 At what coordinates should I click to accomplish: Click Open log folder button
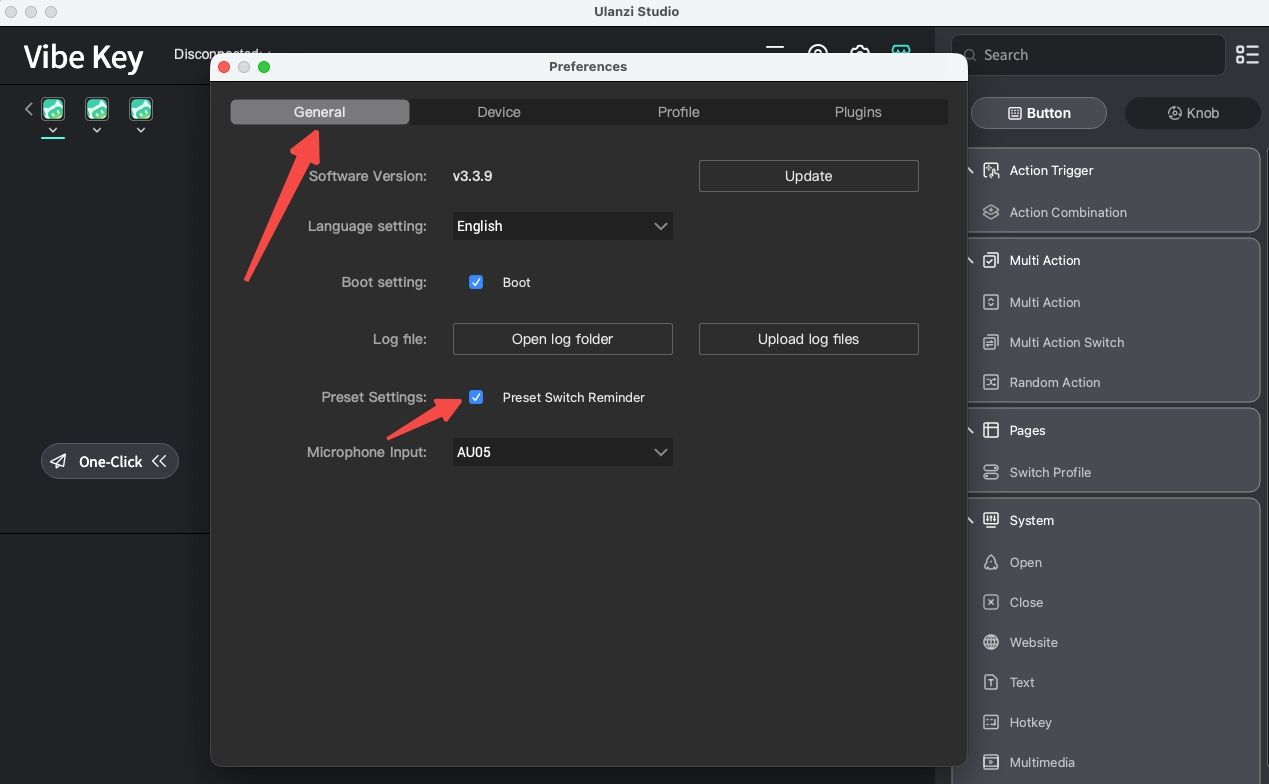[x=562, y=339]
